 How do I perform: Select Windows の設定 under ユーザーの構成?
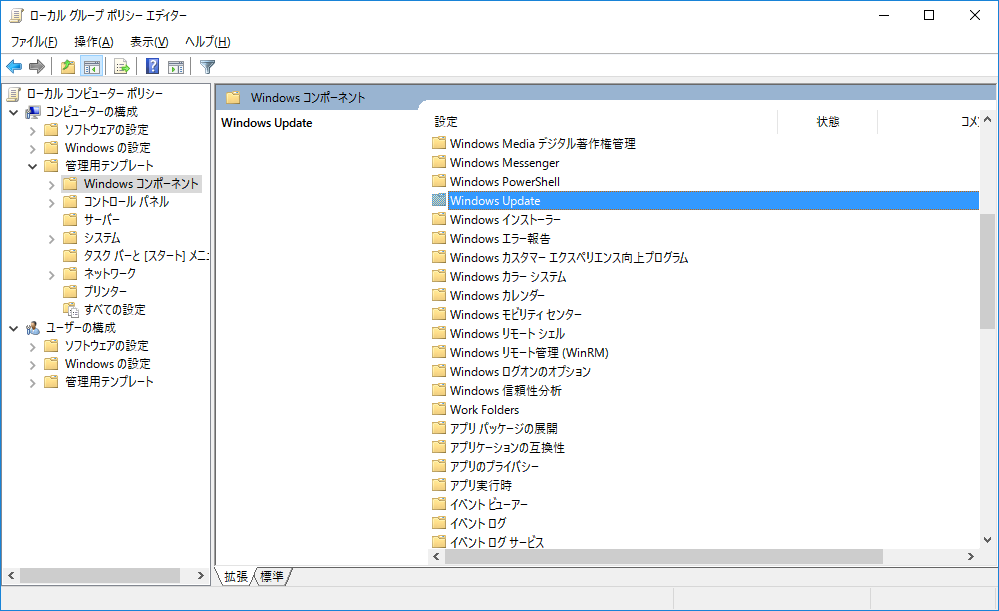pos(108,364)
